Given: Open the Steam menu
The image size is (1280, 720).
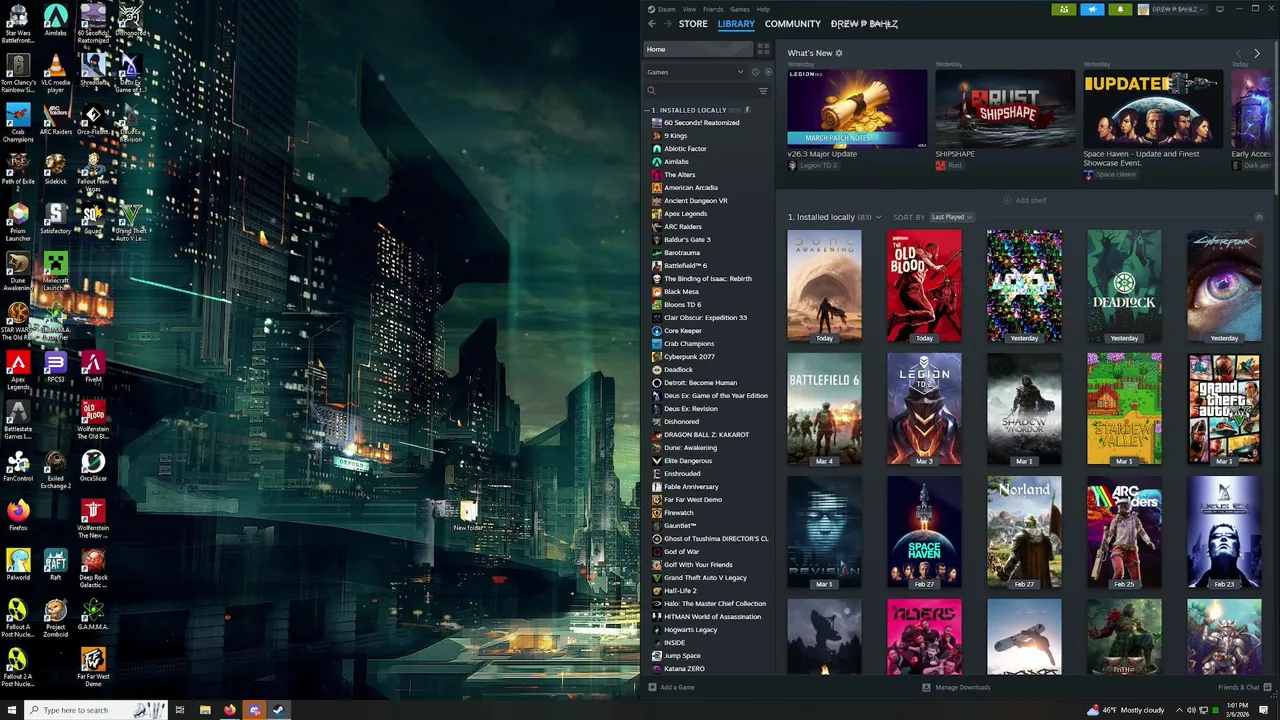Looking at the screenshot, I should pos(666,9).
